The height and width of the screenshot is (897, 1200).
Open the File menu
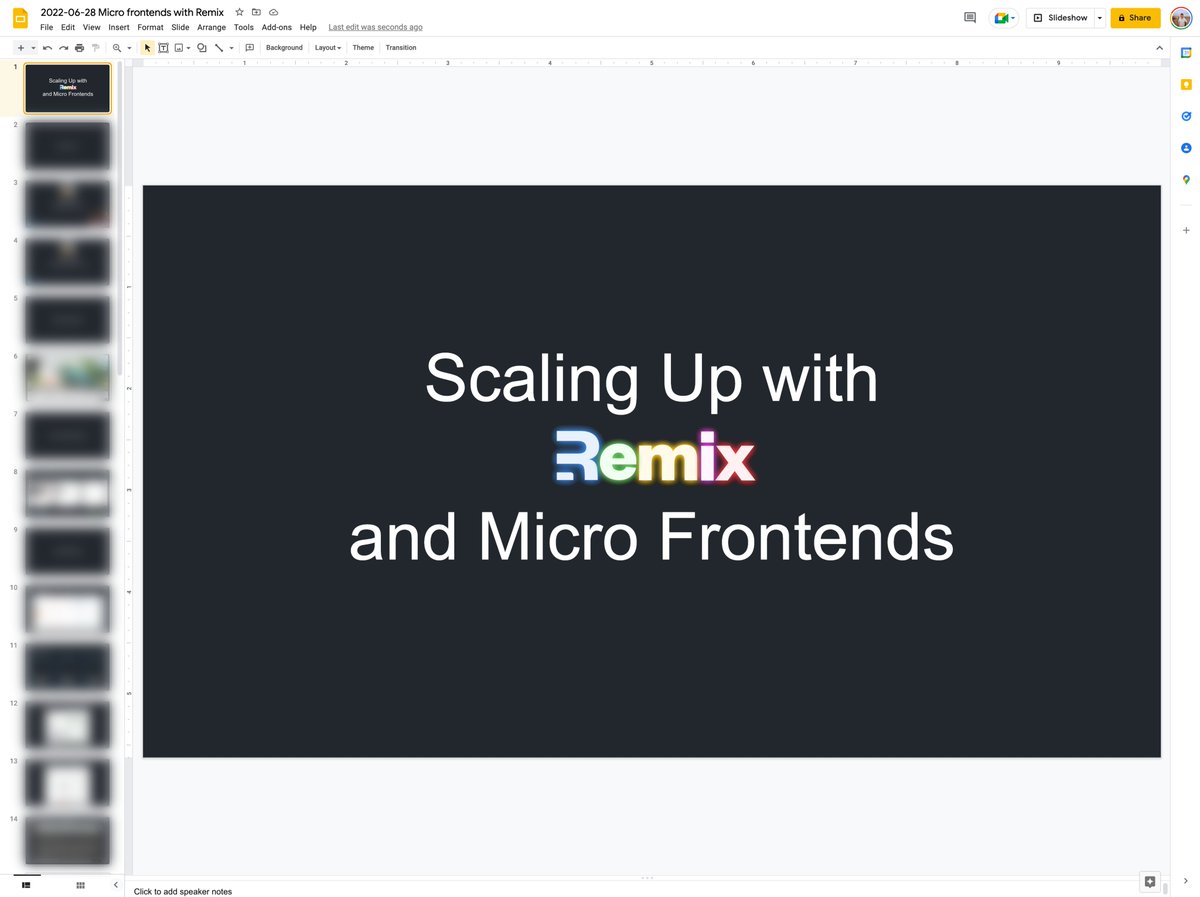pyautogui.click(x=46, y=27)
